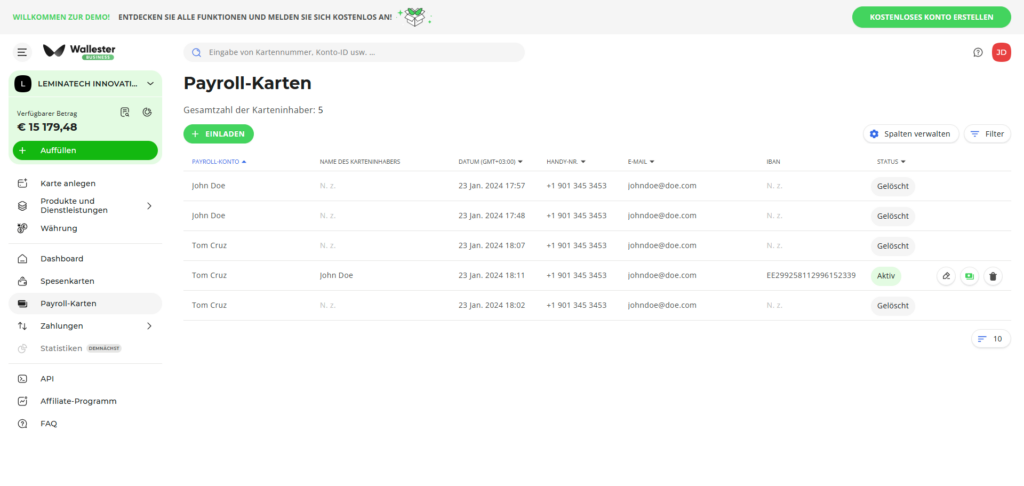Expand the Zahlungen menu section
Viewport: 1024px width, 486px height.
pos(149,326)
